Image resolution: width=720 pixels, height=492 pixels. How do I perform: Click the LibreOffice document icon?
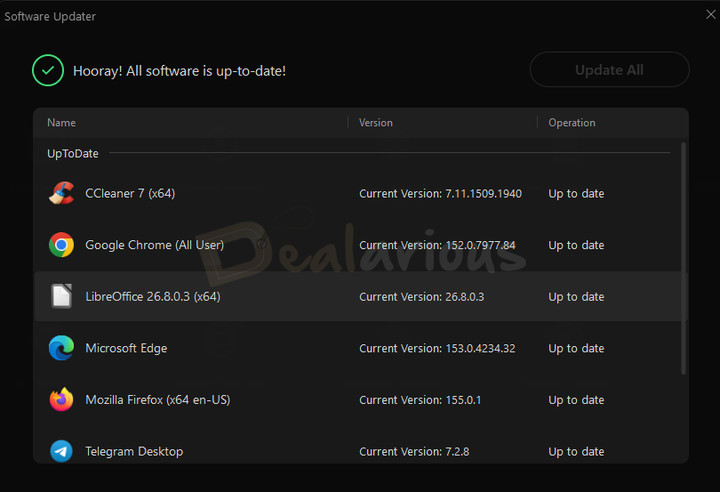(62, 296)
